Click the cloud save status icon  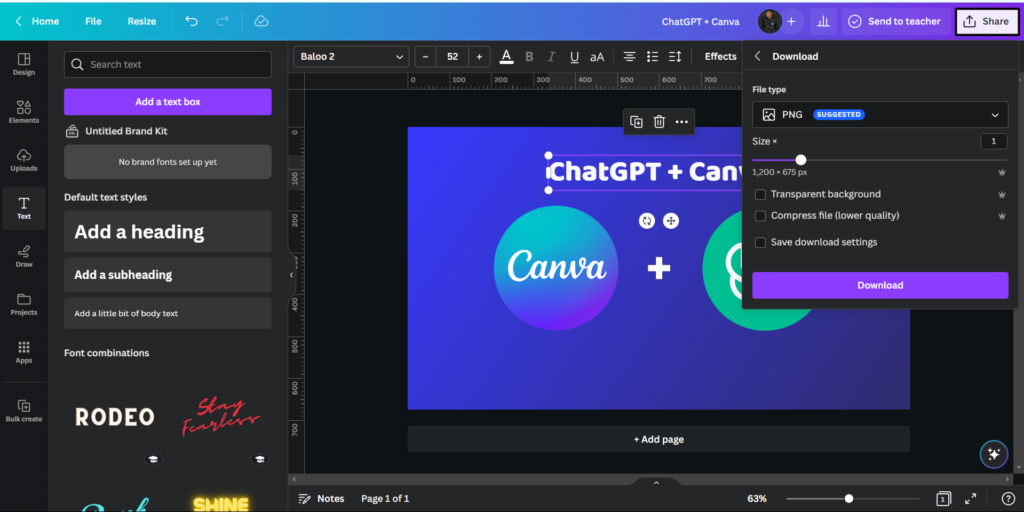tap(261, 21)
